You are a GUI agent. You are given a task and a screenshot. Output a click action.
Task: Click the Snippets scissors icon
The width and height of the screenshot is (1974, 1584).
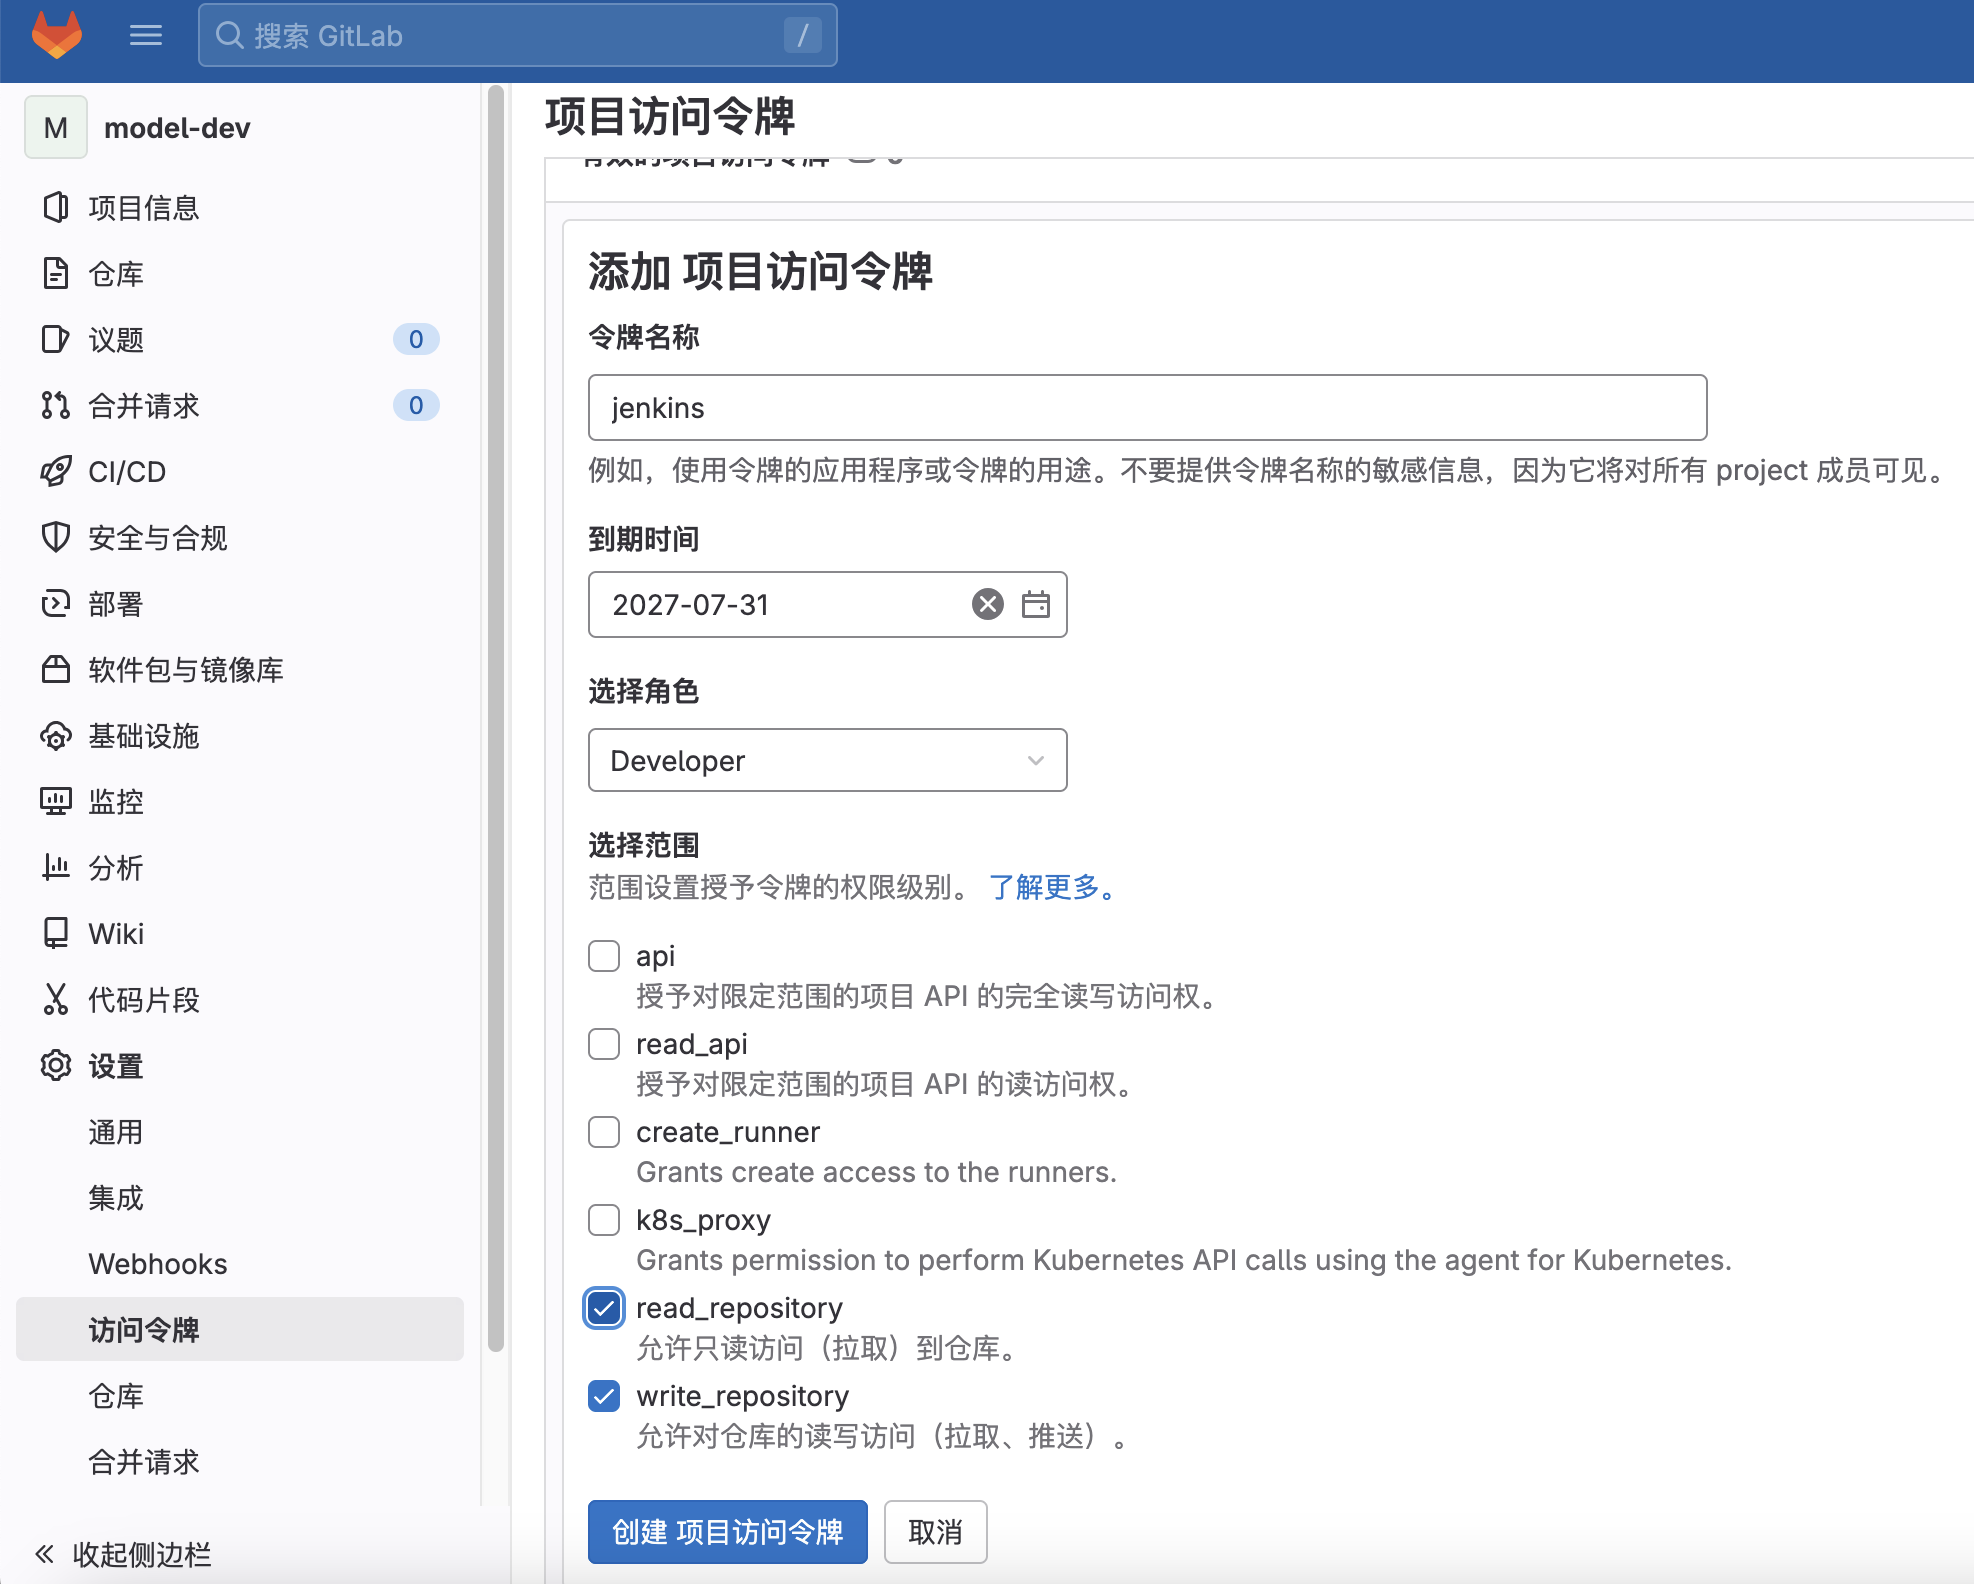[56, 1000]
